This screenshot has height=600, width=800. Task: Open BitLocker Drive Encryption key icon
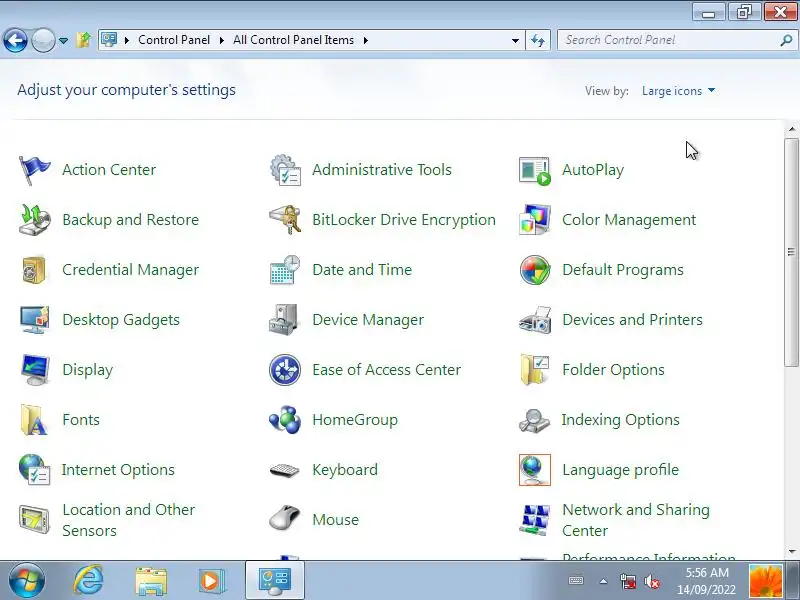(285, 220)
